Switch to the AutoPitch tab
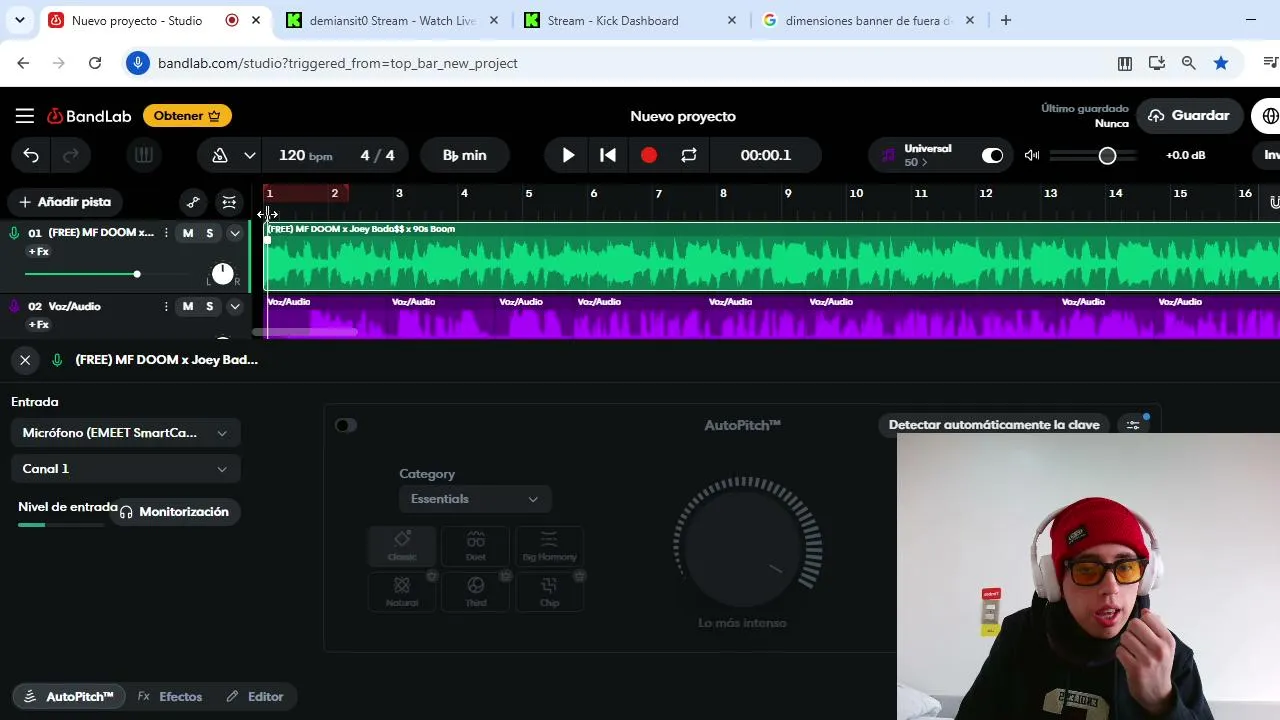Image resolution: width=1280 pixels, height=720 pixels. [x=69, y=697]
